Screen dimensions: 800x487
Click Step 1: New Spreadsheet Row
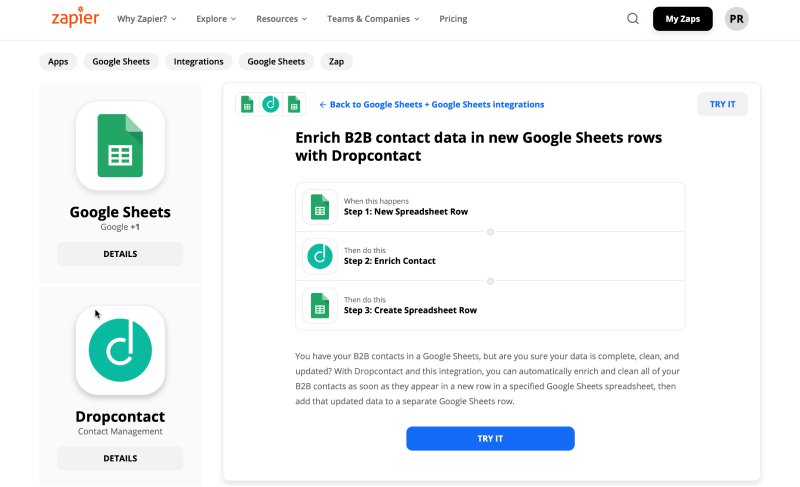coord(406,212)
